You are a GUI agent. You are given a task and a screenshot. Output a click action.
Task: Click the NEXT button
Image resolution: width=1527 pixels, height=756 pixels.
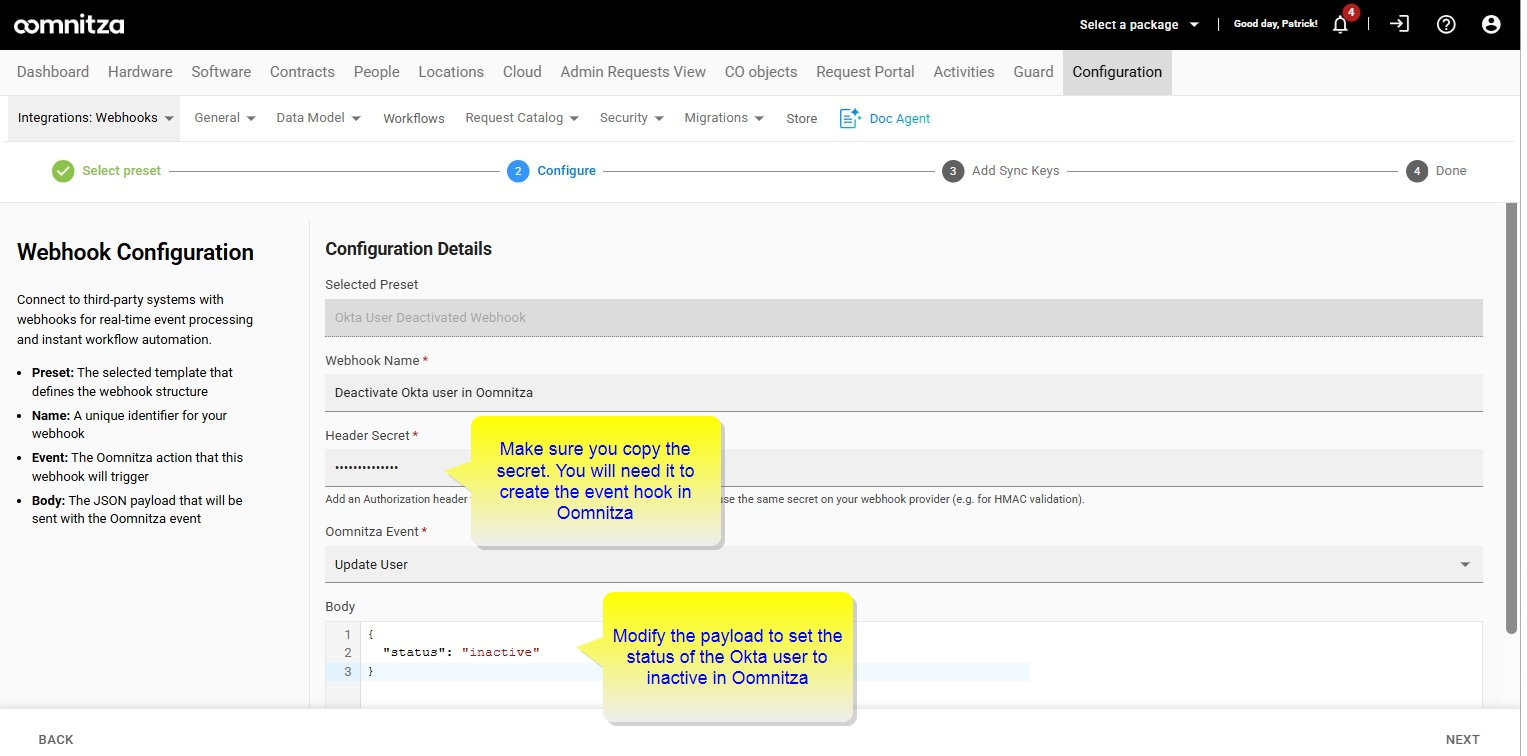(1462, 739)
